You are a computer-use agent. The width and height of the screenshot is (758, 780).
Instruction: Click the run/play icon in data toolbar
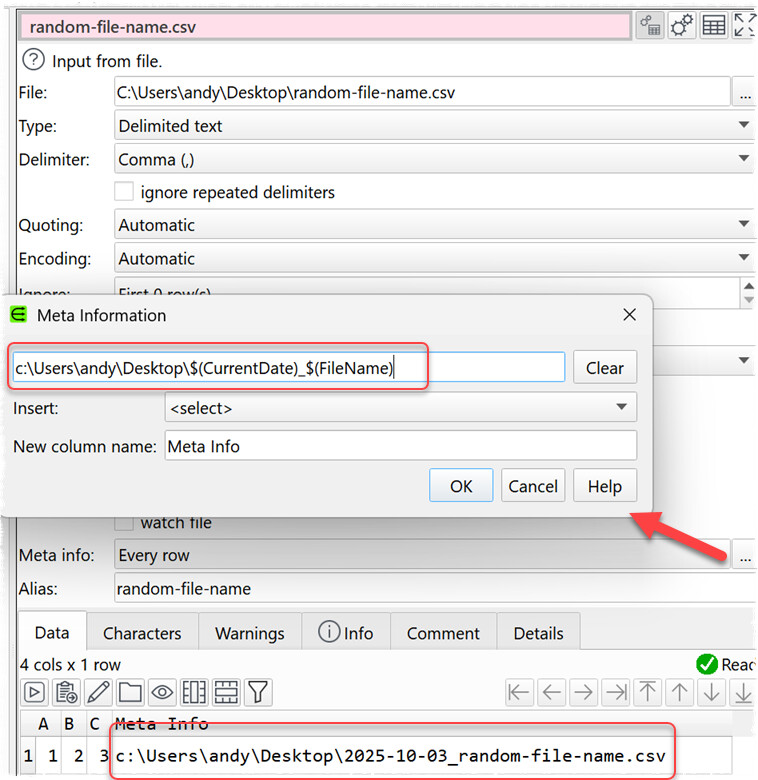[34, 692]
